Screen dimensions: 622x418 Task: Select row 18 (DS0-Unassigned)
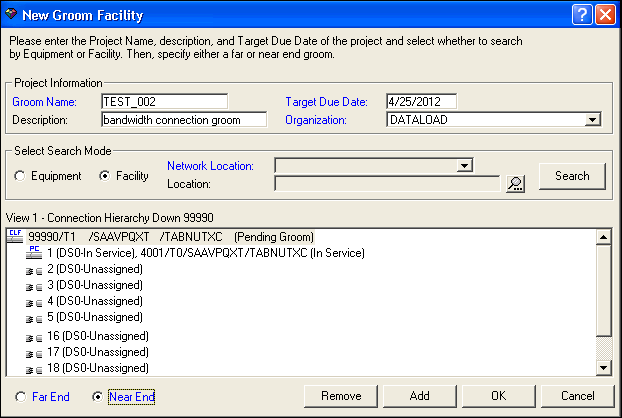[x=98, y=368]
